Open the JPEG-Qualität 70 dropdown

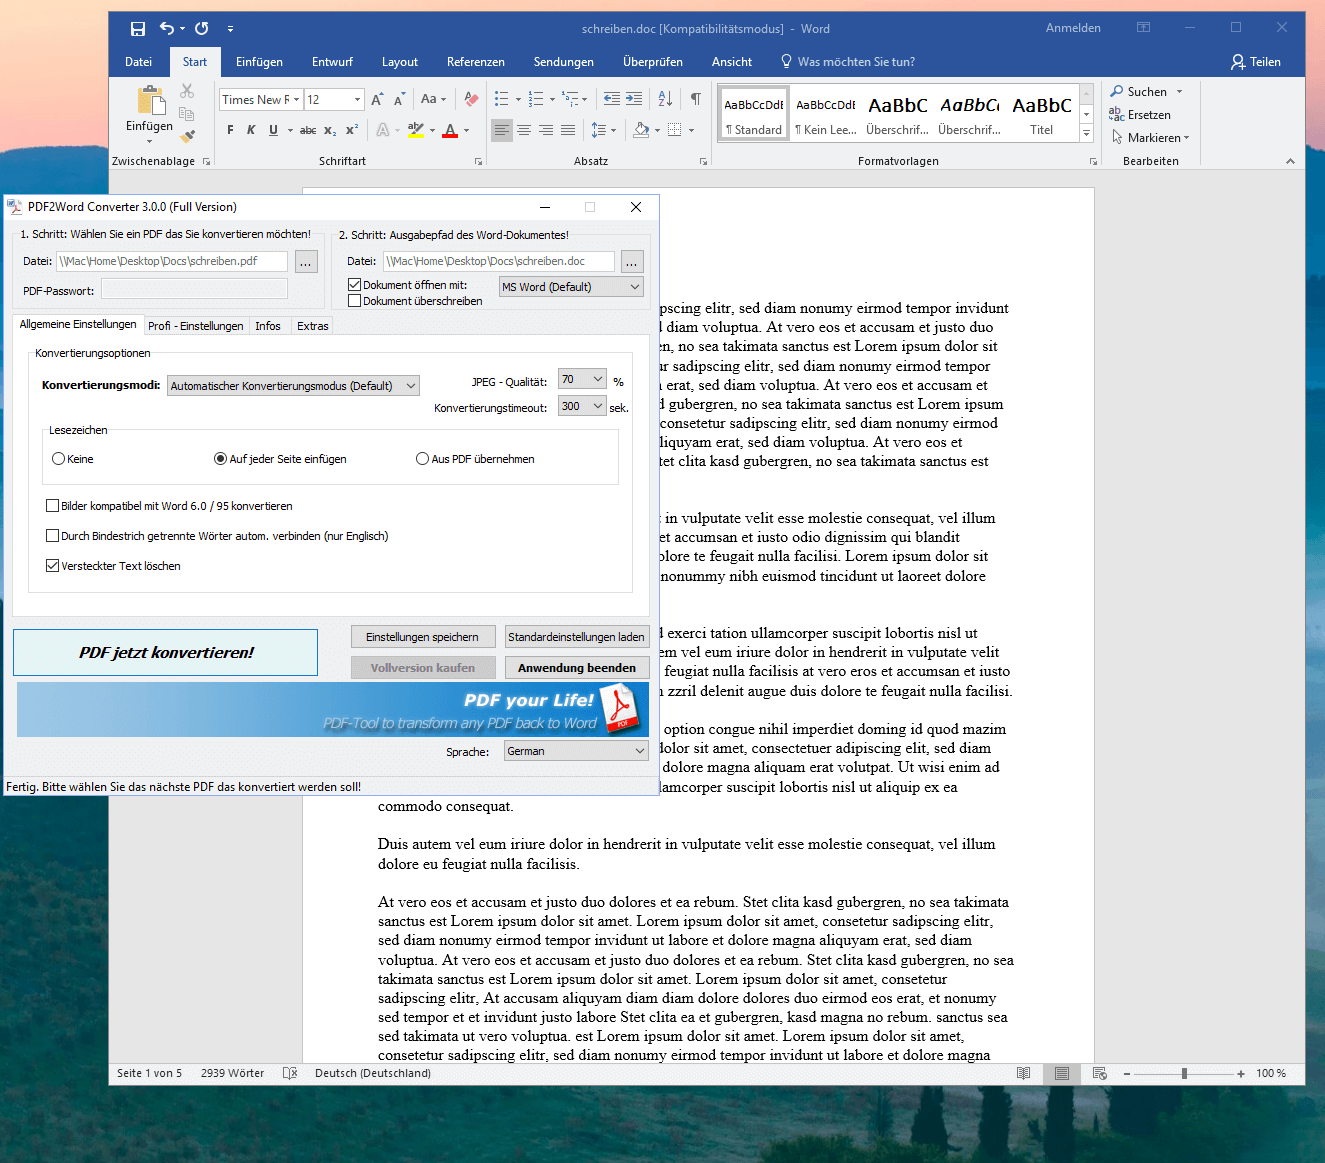click(582, 379)
